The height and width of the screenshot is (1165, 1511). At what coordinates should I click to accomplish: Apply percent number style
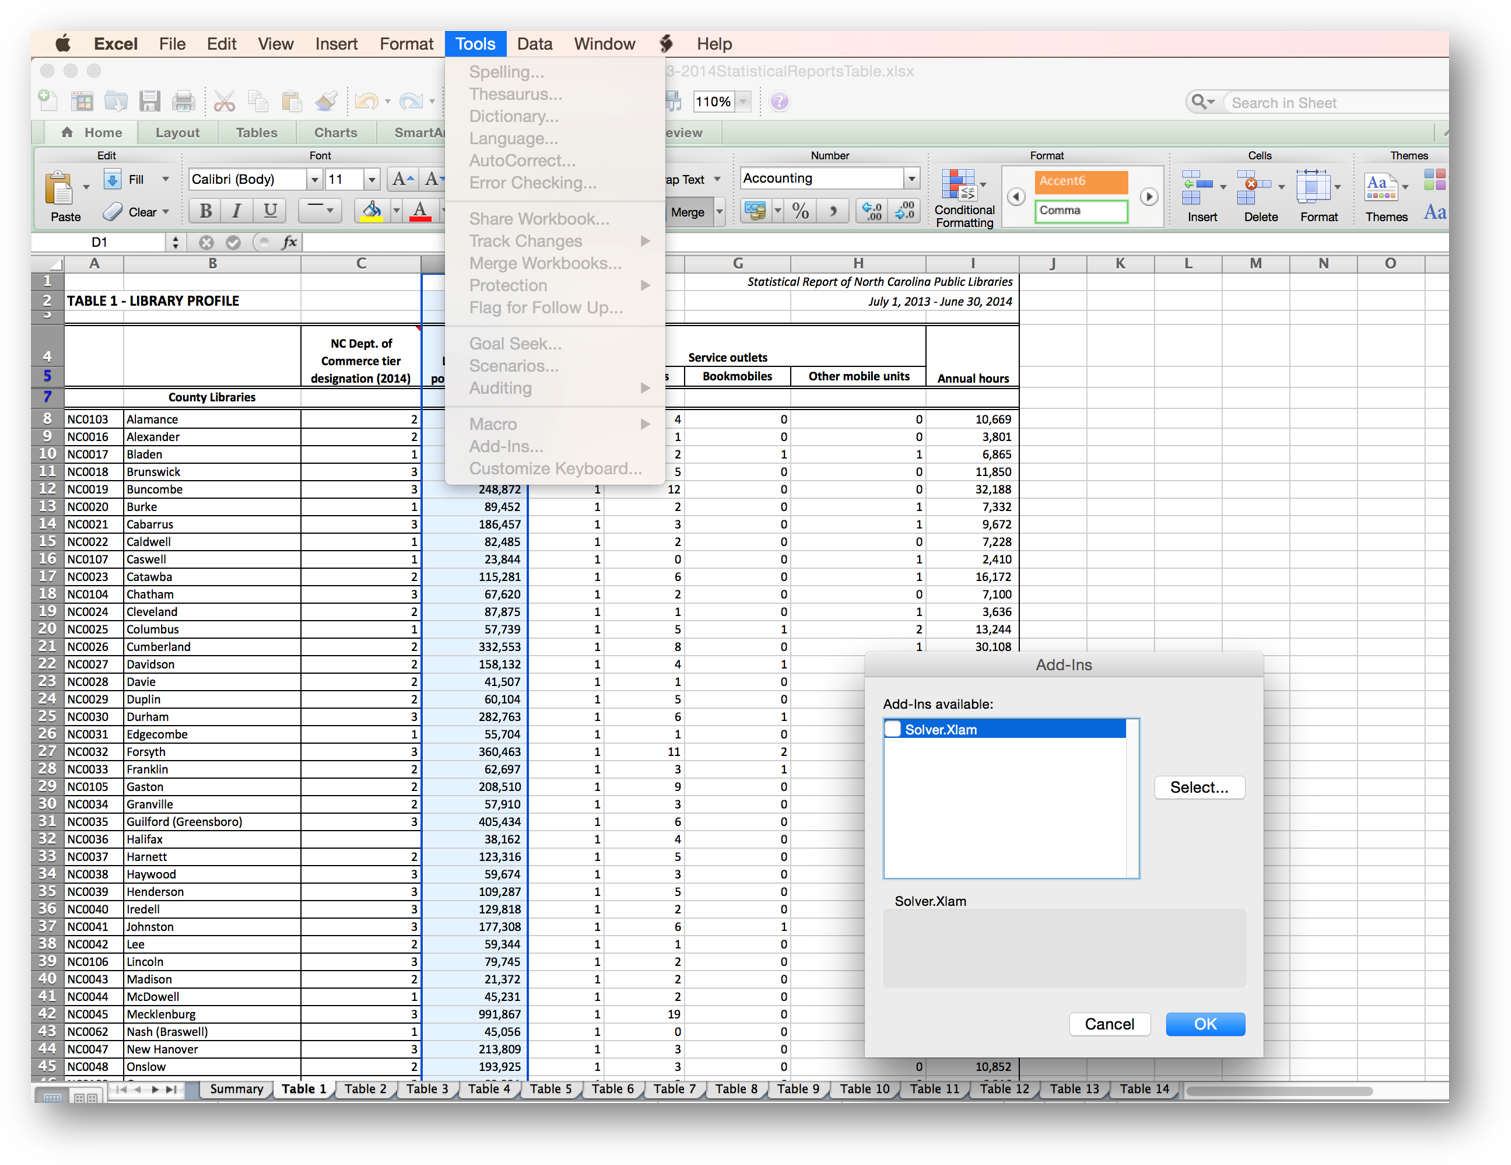click(798, 211)
